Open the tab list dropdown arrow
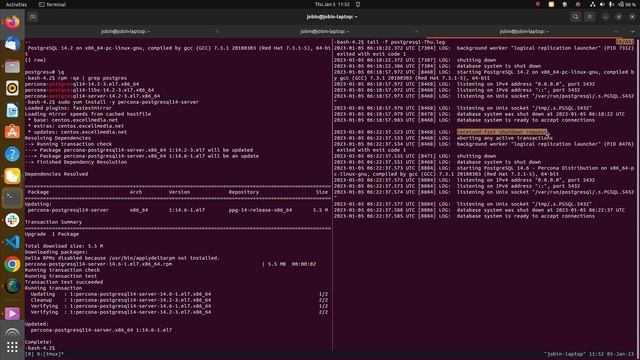640x360 pixels. [x=633, y=31]
